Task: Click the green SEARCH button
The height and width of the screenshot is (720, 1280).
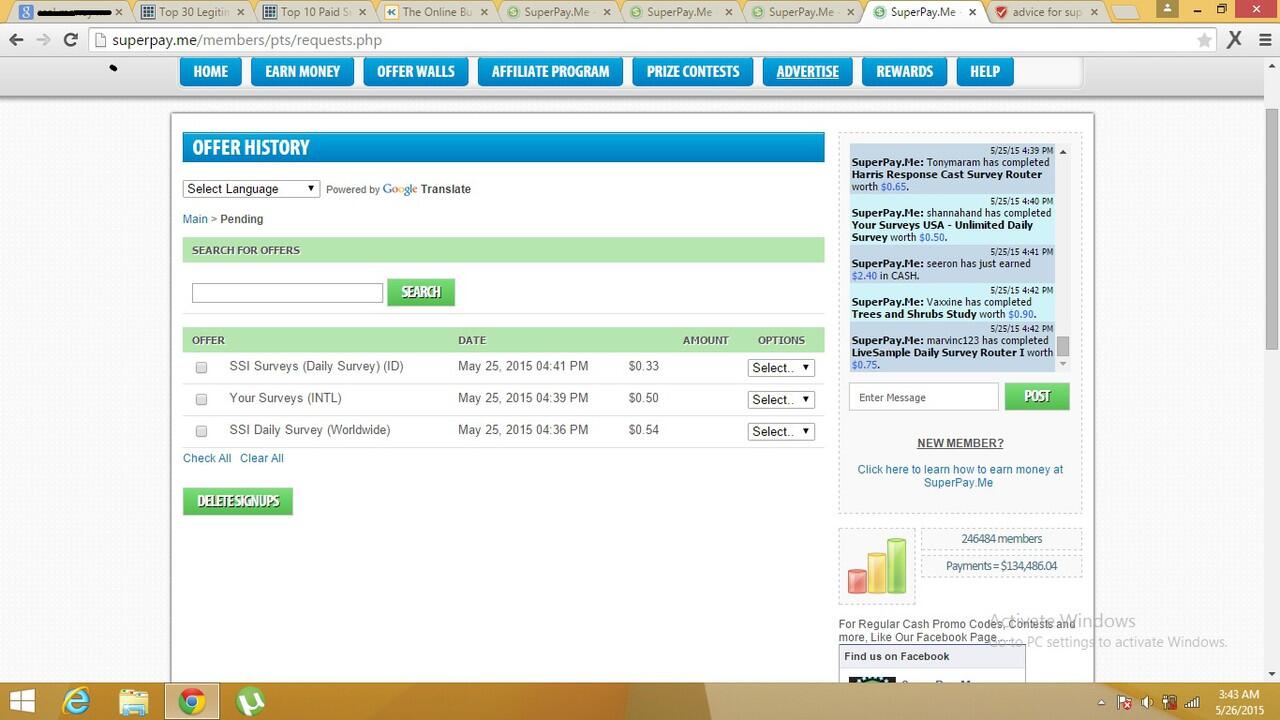Action: tap(421, 292)
